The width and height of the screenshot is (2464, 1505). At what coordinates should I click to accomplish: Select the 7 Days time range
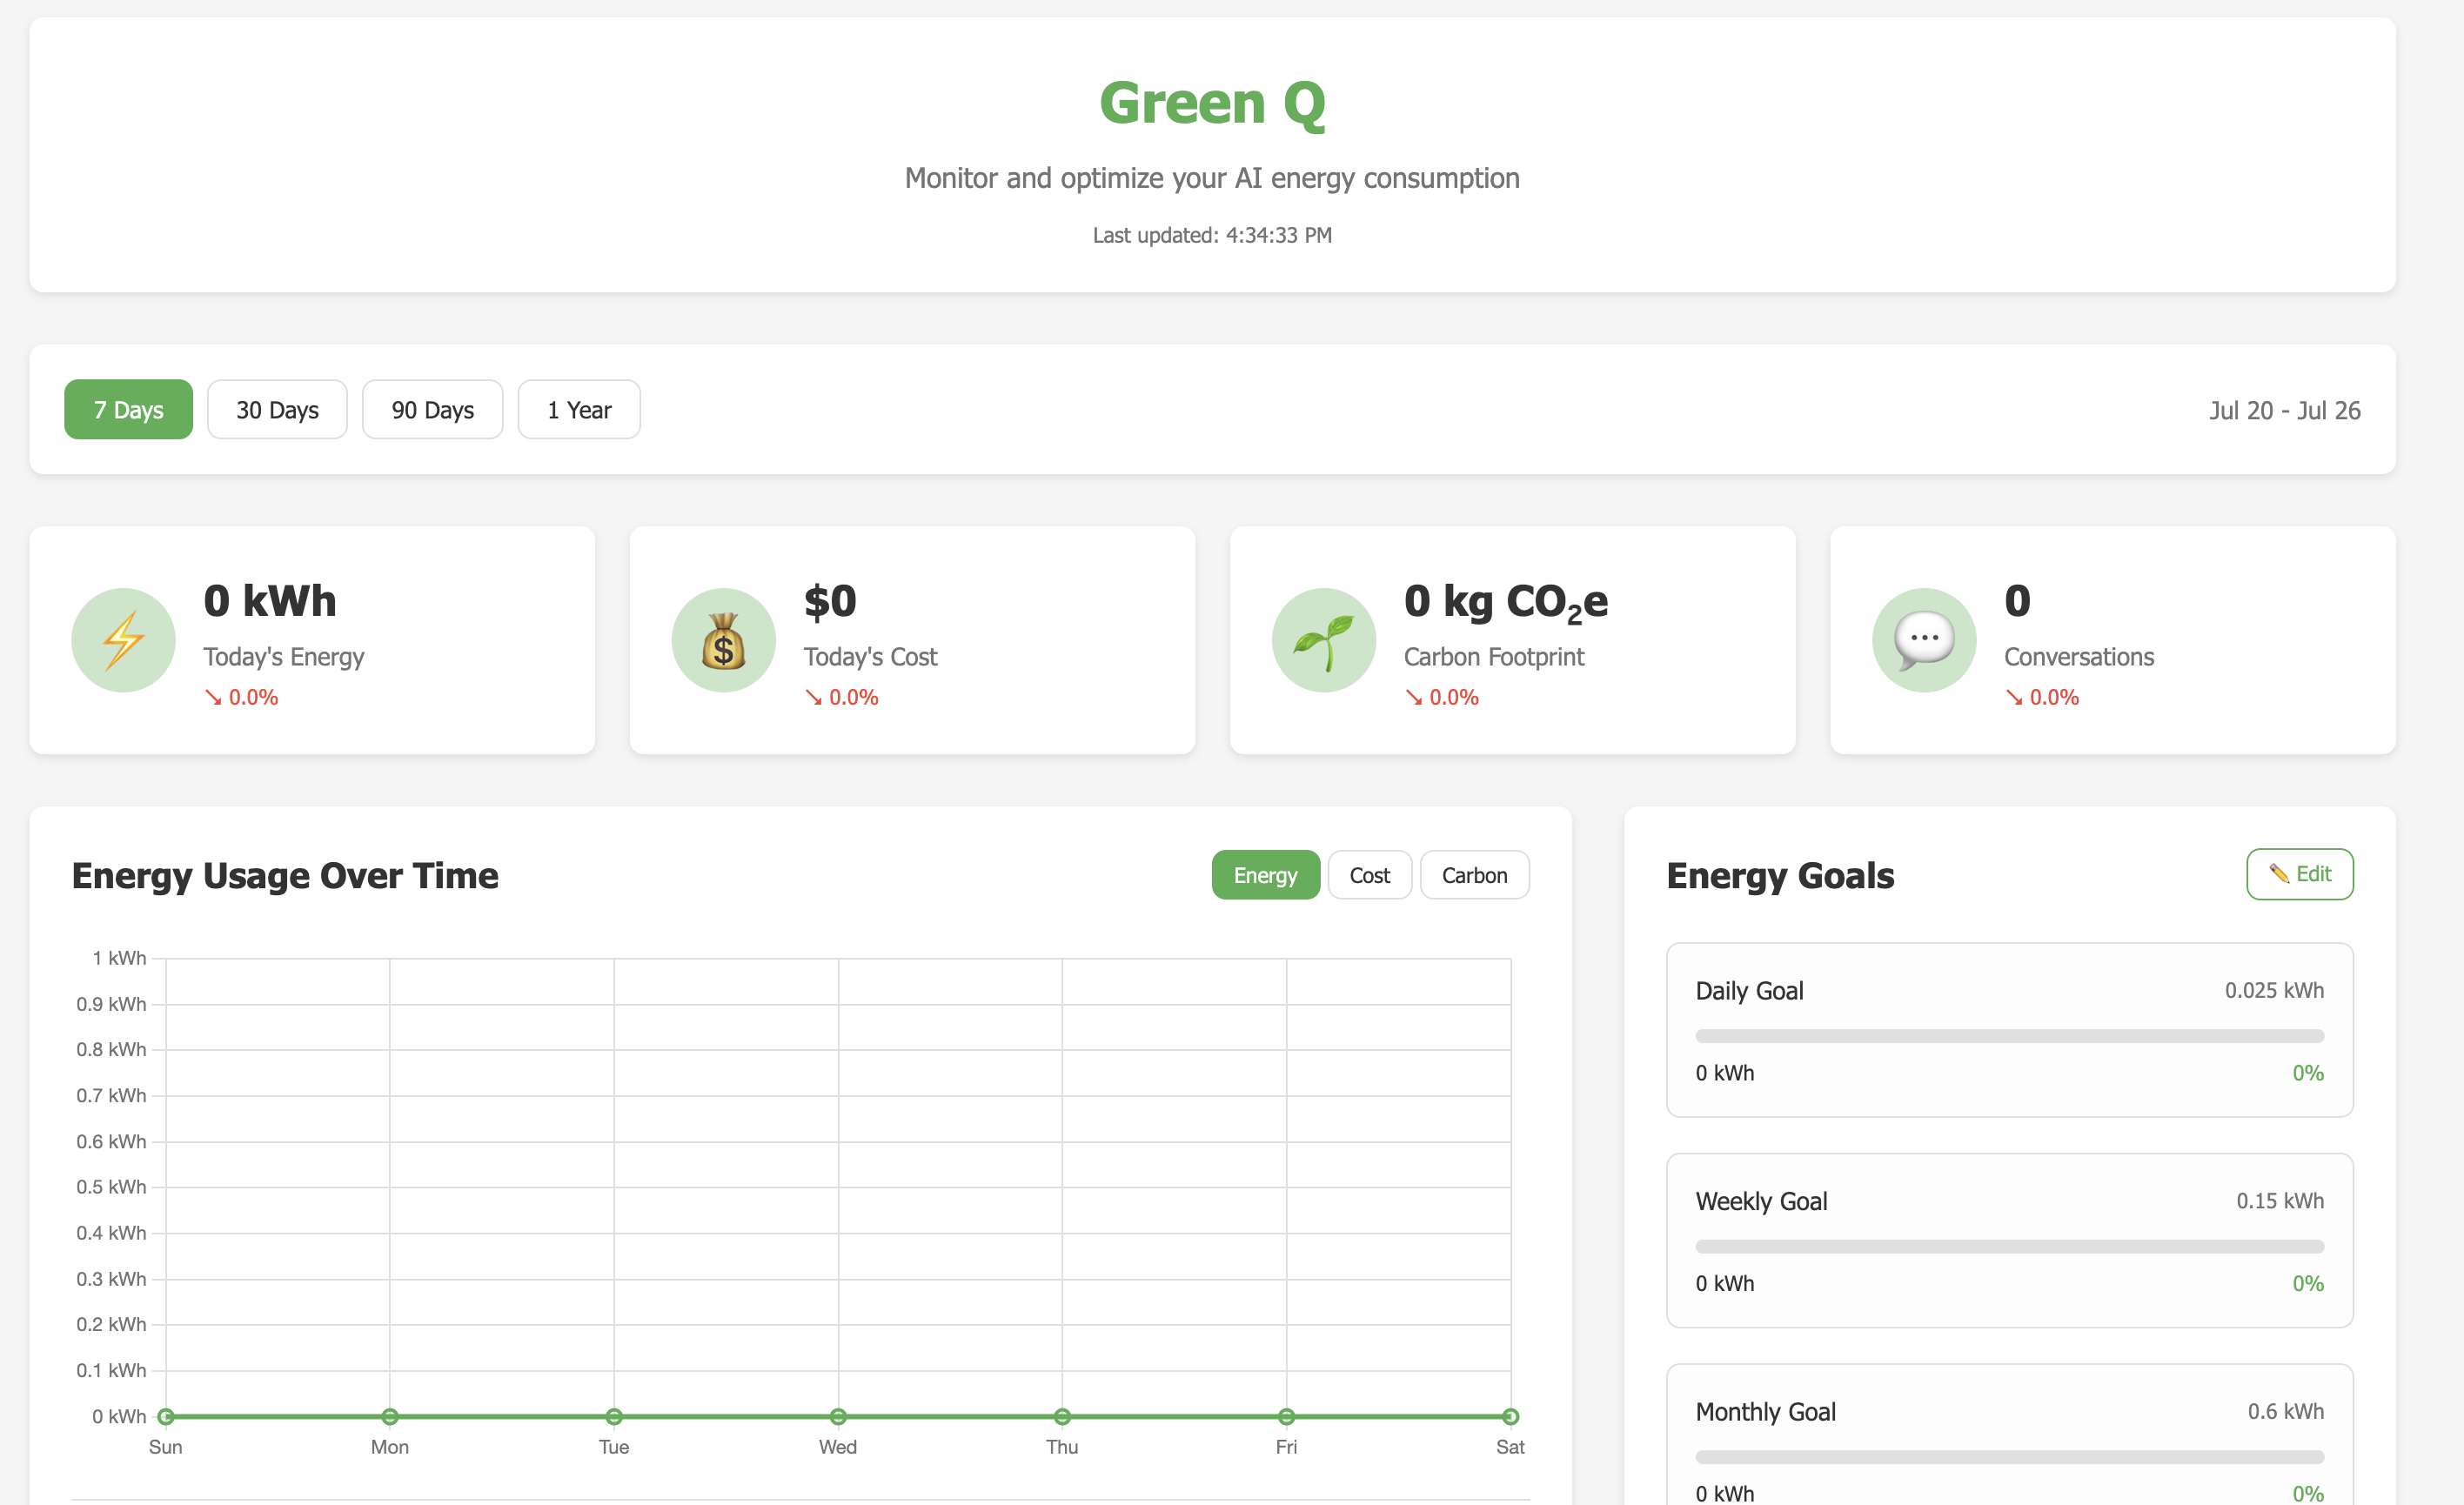[128, 410]
